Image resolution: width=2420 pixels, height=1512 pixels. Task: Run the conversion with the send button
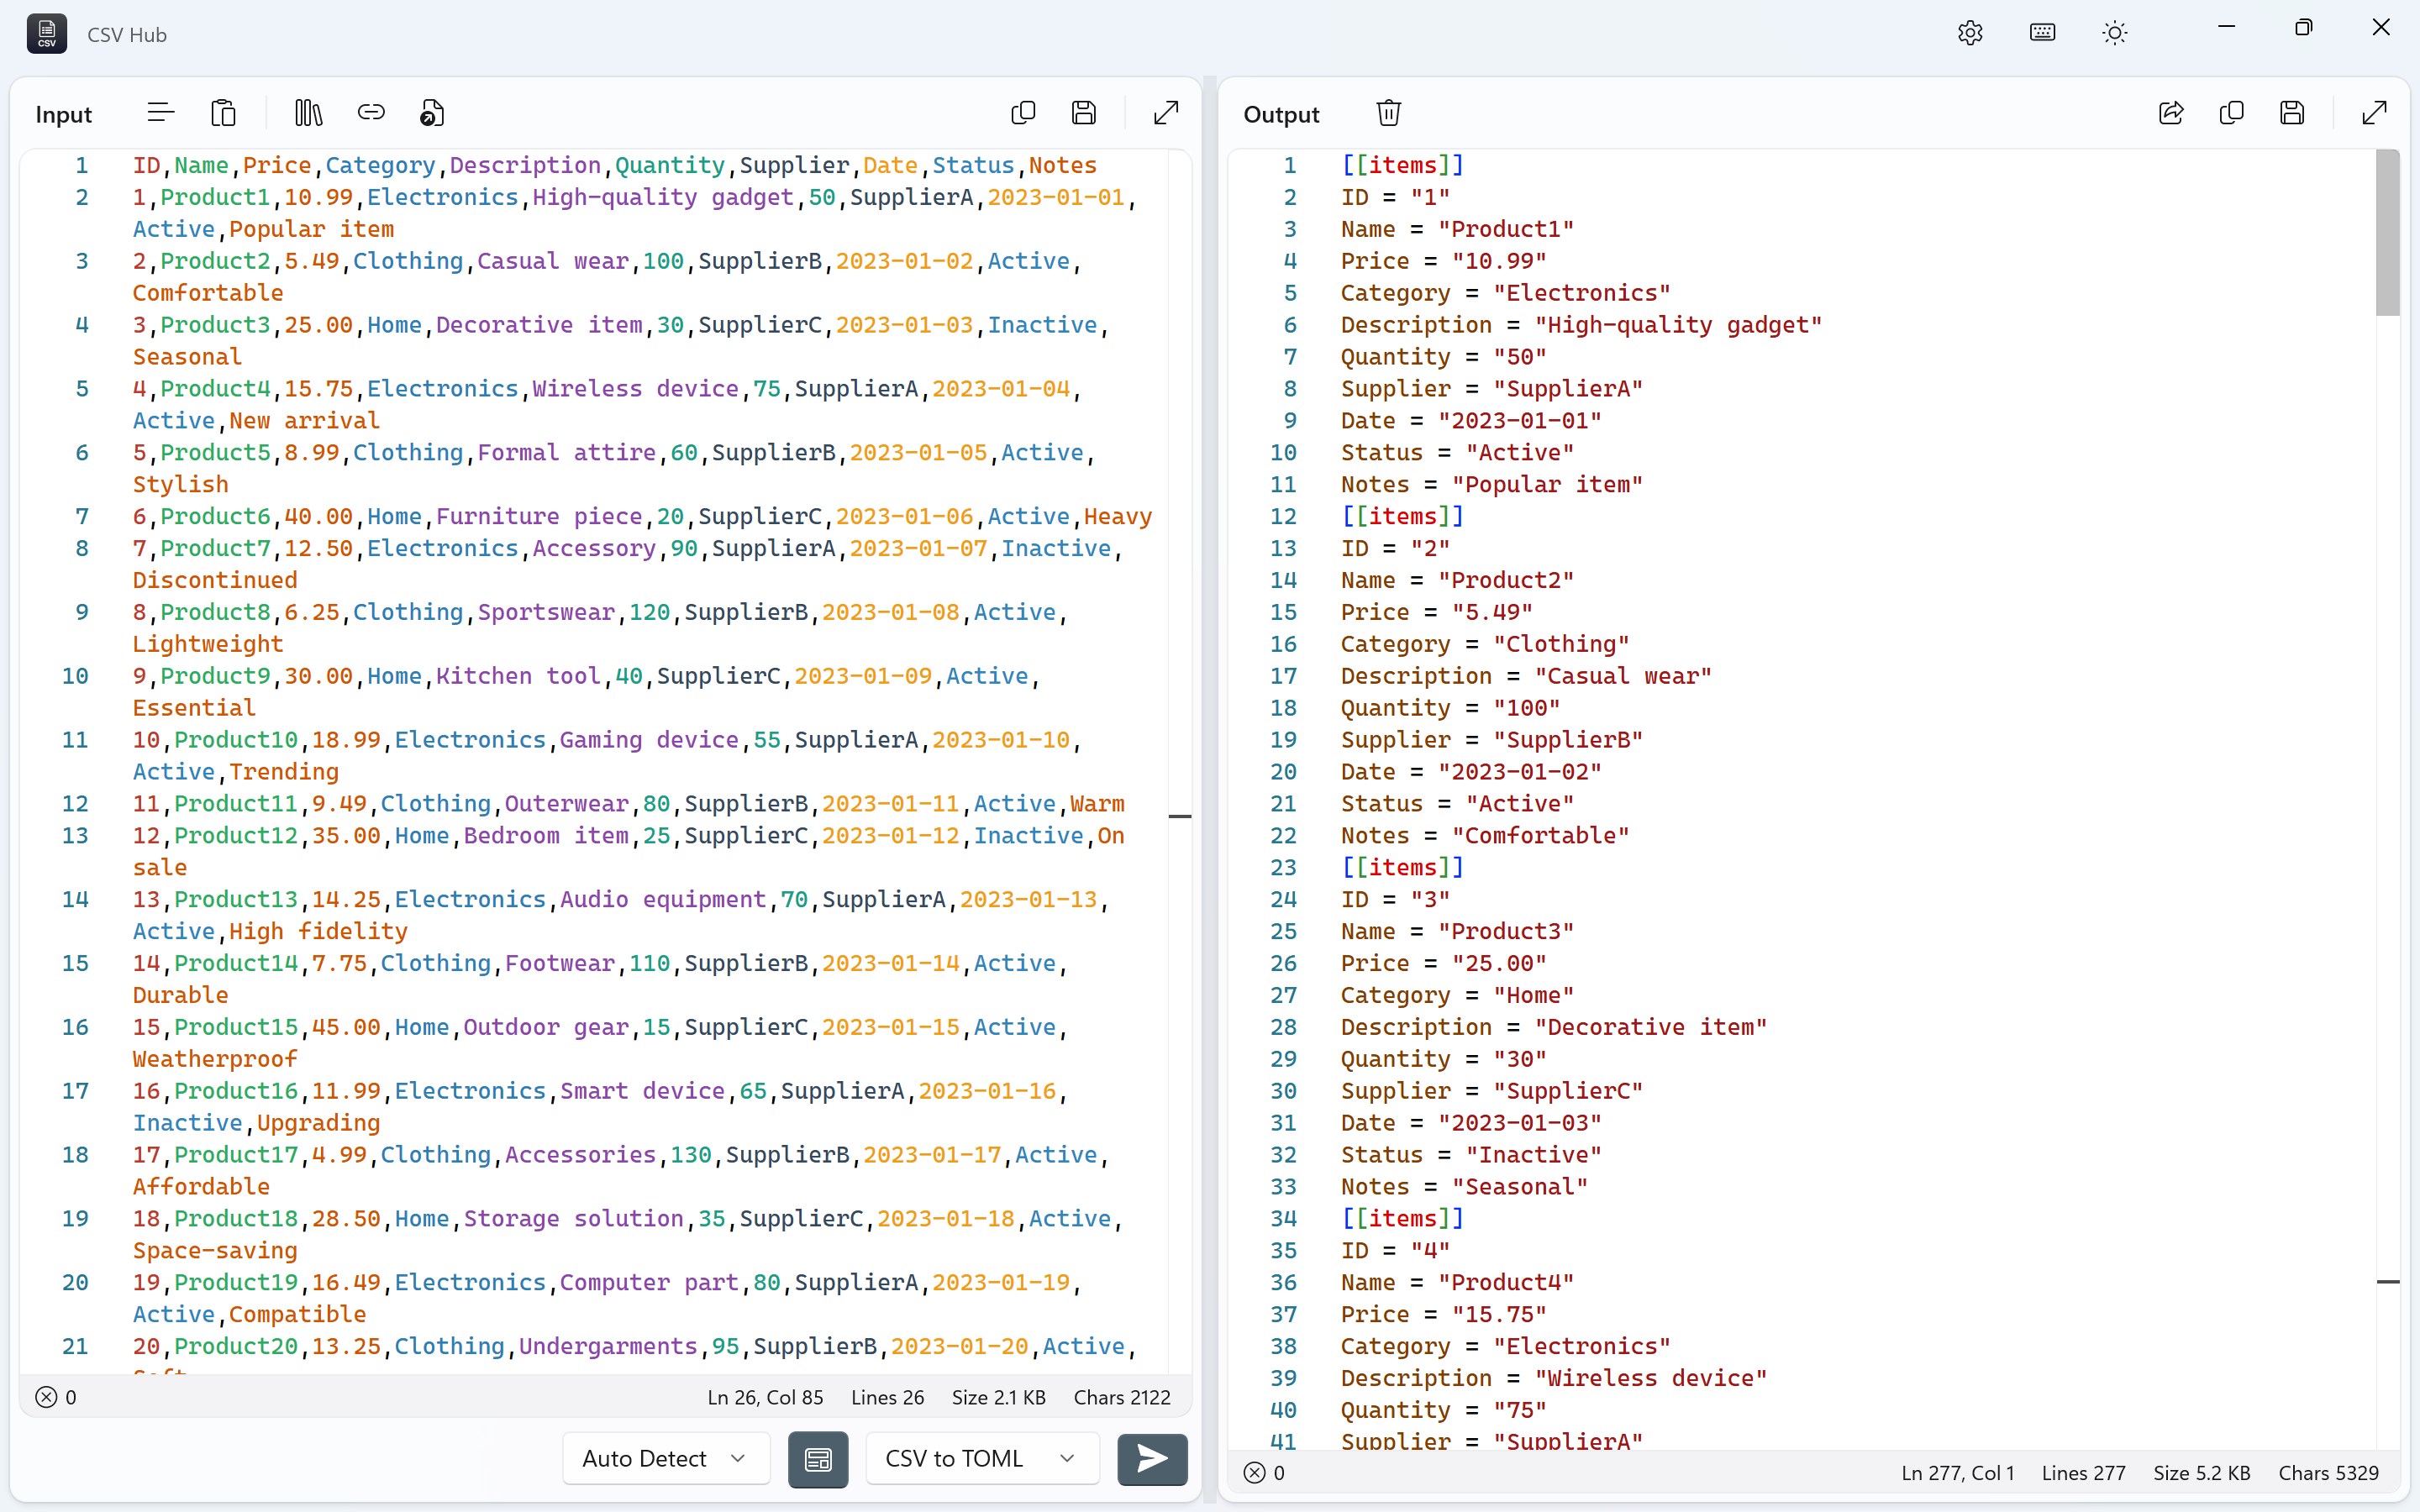[x=1151, y=1459]
